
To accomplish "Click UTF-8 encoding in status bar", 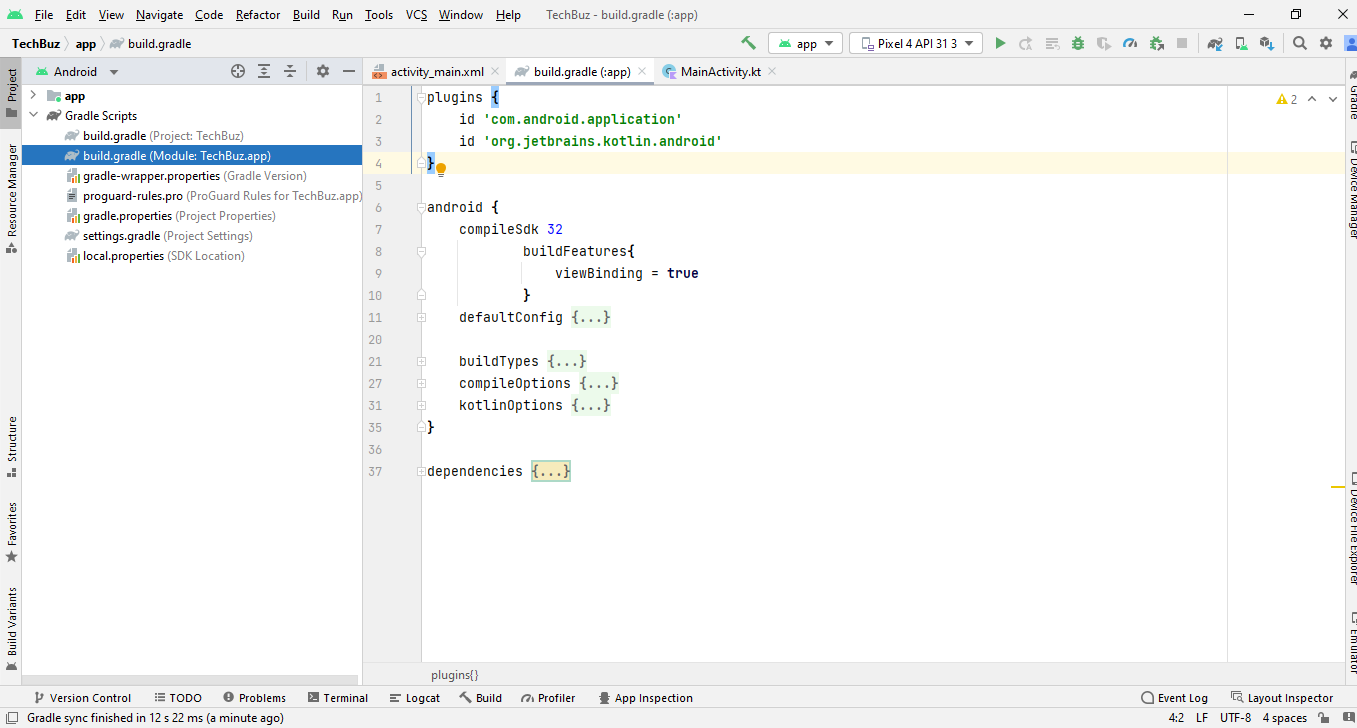I will [x=1235, y=717].
